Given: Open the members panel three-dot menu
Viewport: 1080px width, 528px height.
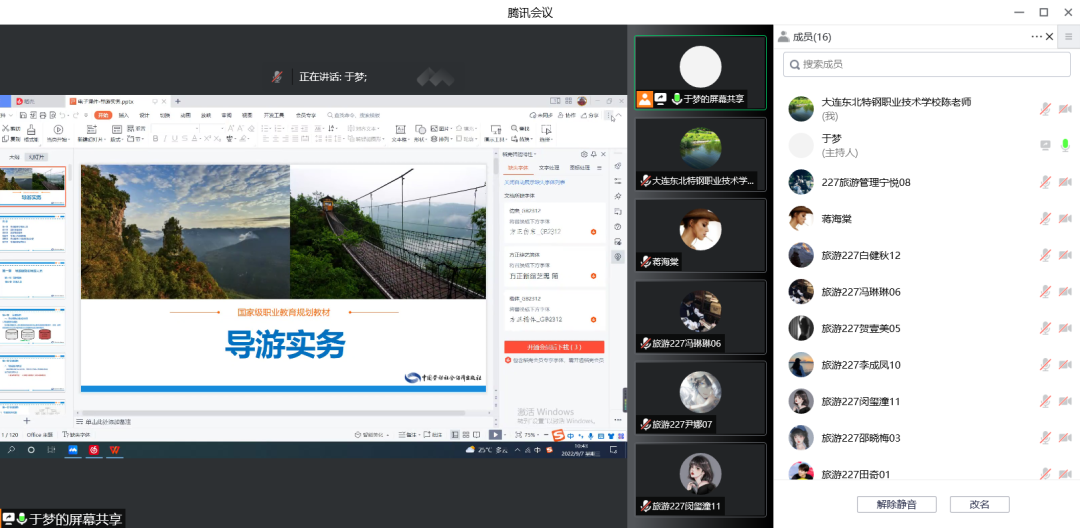Looking at the screenshot, I should [x=1036, y=37].
